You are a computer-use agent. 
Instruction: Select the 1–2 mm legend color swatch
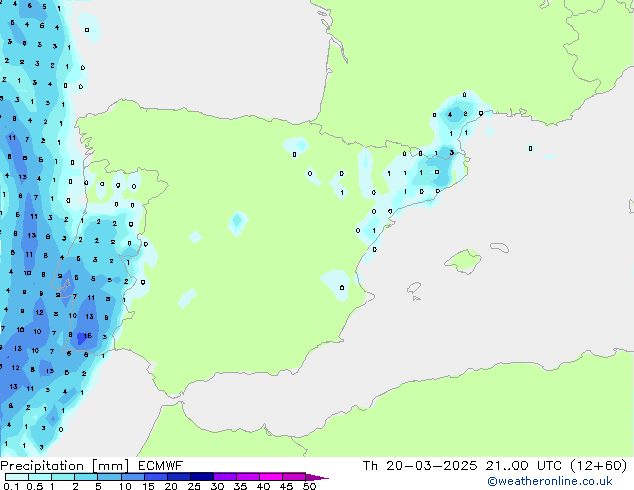tap(63, 477)
